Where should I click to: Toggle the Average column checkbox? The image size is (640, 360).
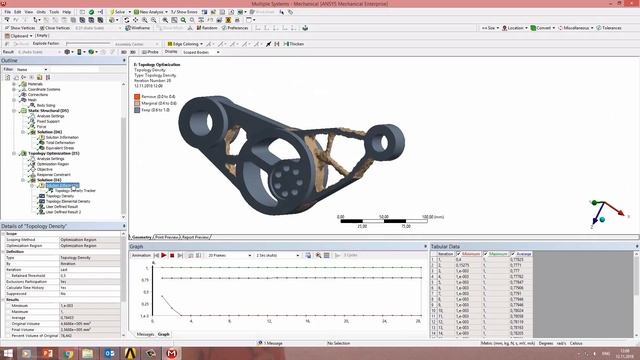pos(513,254)
